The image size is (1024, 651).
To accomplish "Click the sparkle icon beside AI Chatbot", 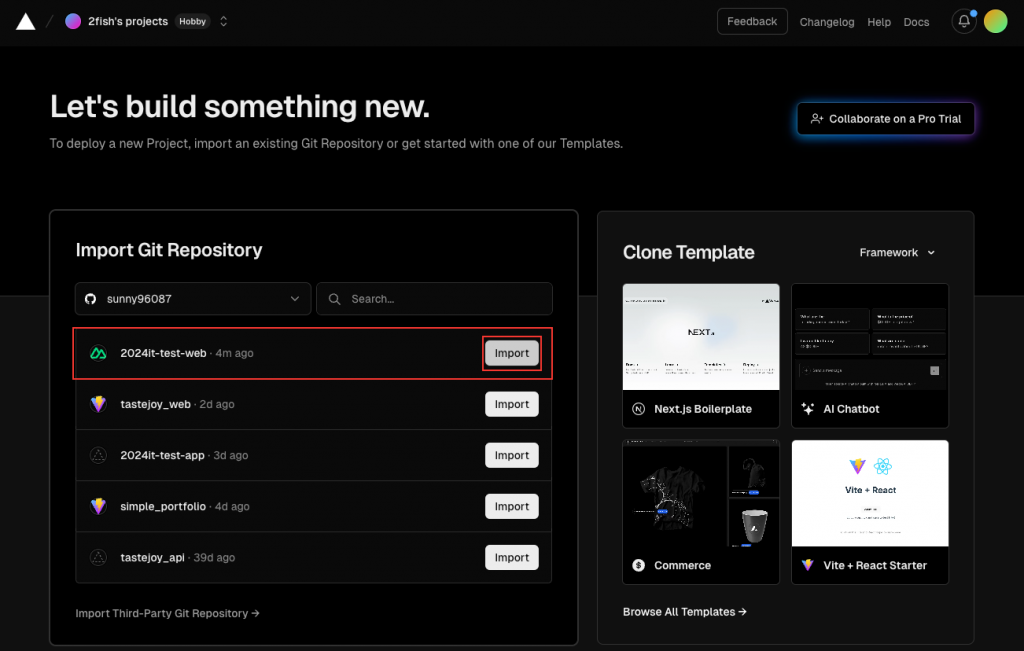I will [808, 409].
